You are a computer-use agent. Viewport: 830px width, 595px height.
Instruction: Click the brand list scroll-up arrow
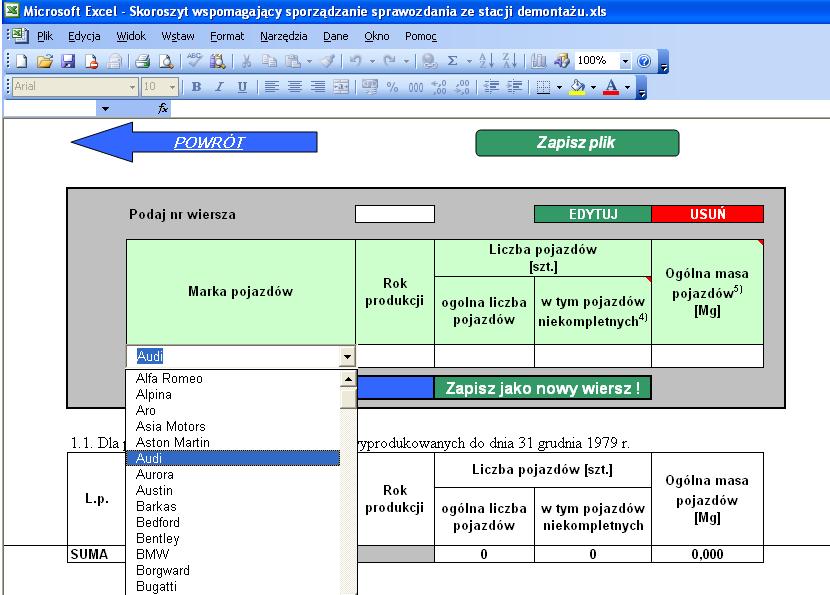[x=348, y=378]
